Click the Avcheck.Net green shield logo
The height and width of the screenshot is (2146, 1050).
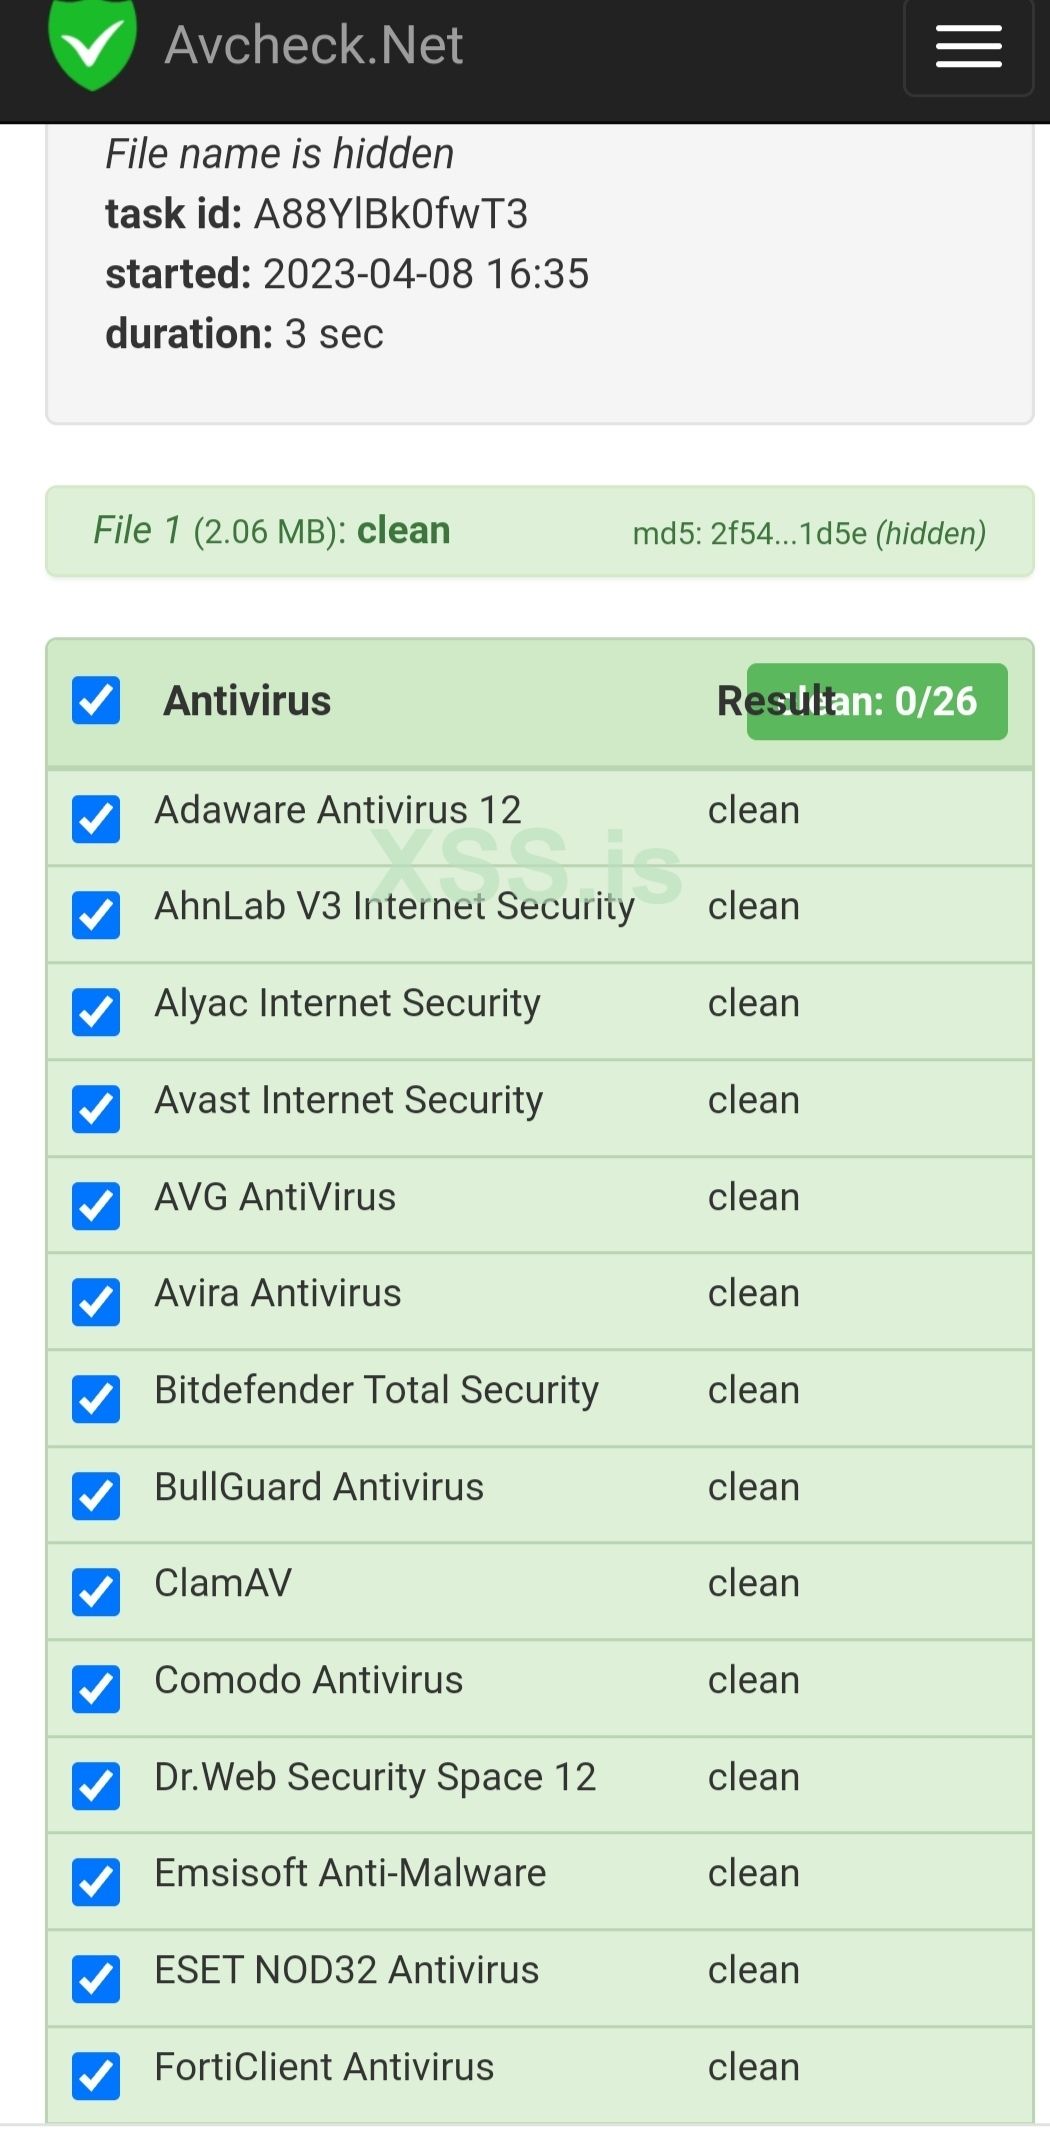point(92,44)
